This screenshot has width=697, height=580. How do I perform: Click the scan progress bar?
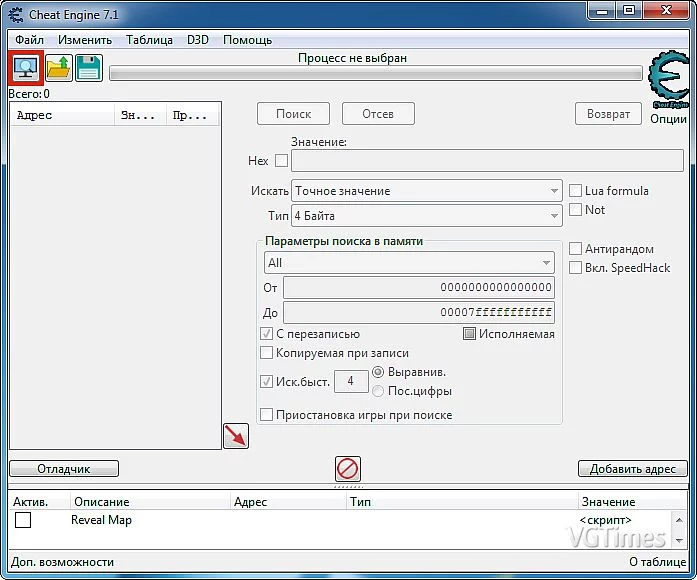coord(376,73)
